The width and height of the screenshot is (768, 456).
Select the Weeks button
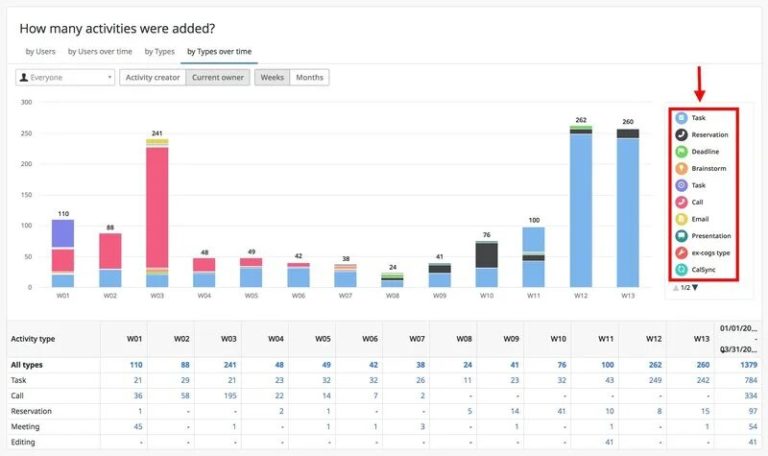pyautogui.click(x=272, y=77)
